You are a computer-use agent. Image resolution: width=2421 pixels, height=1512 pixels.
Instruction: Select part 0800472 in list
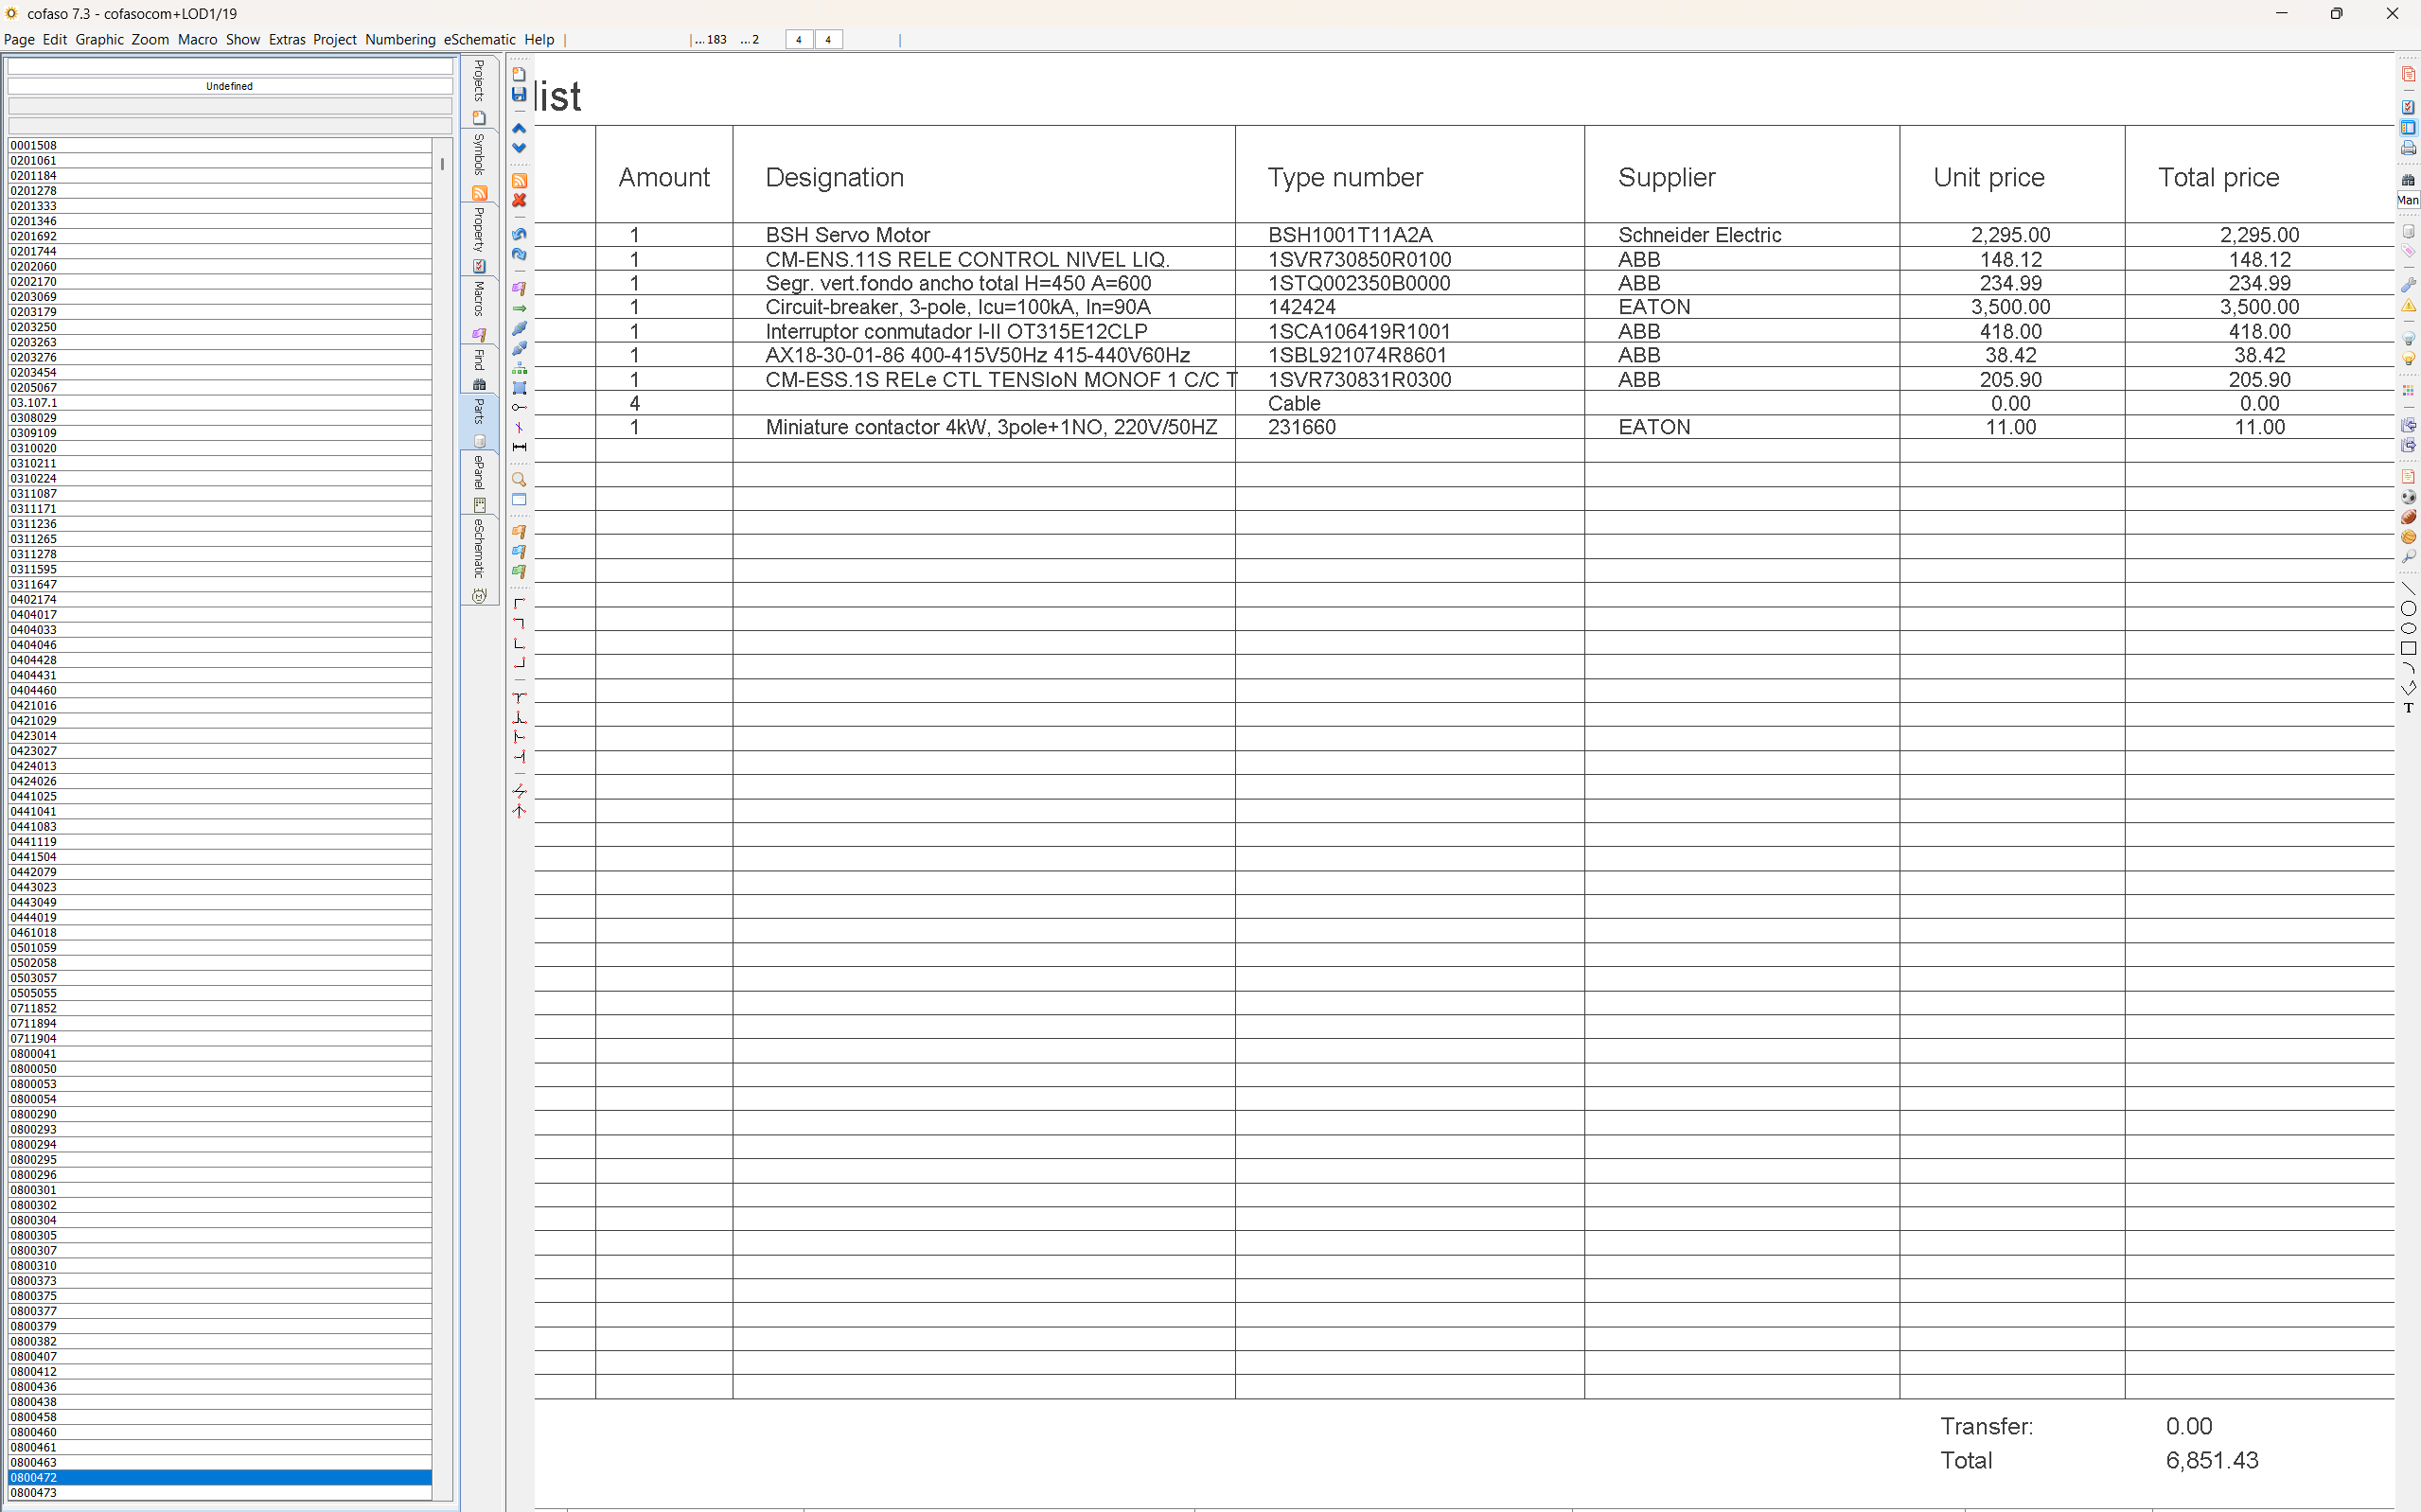tap(219, 1478)
